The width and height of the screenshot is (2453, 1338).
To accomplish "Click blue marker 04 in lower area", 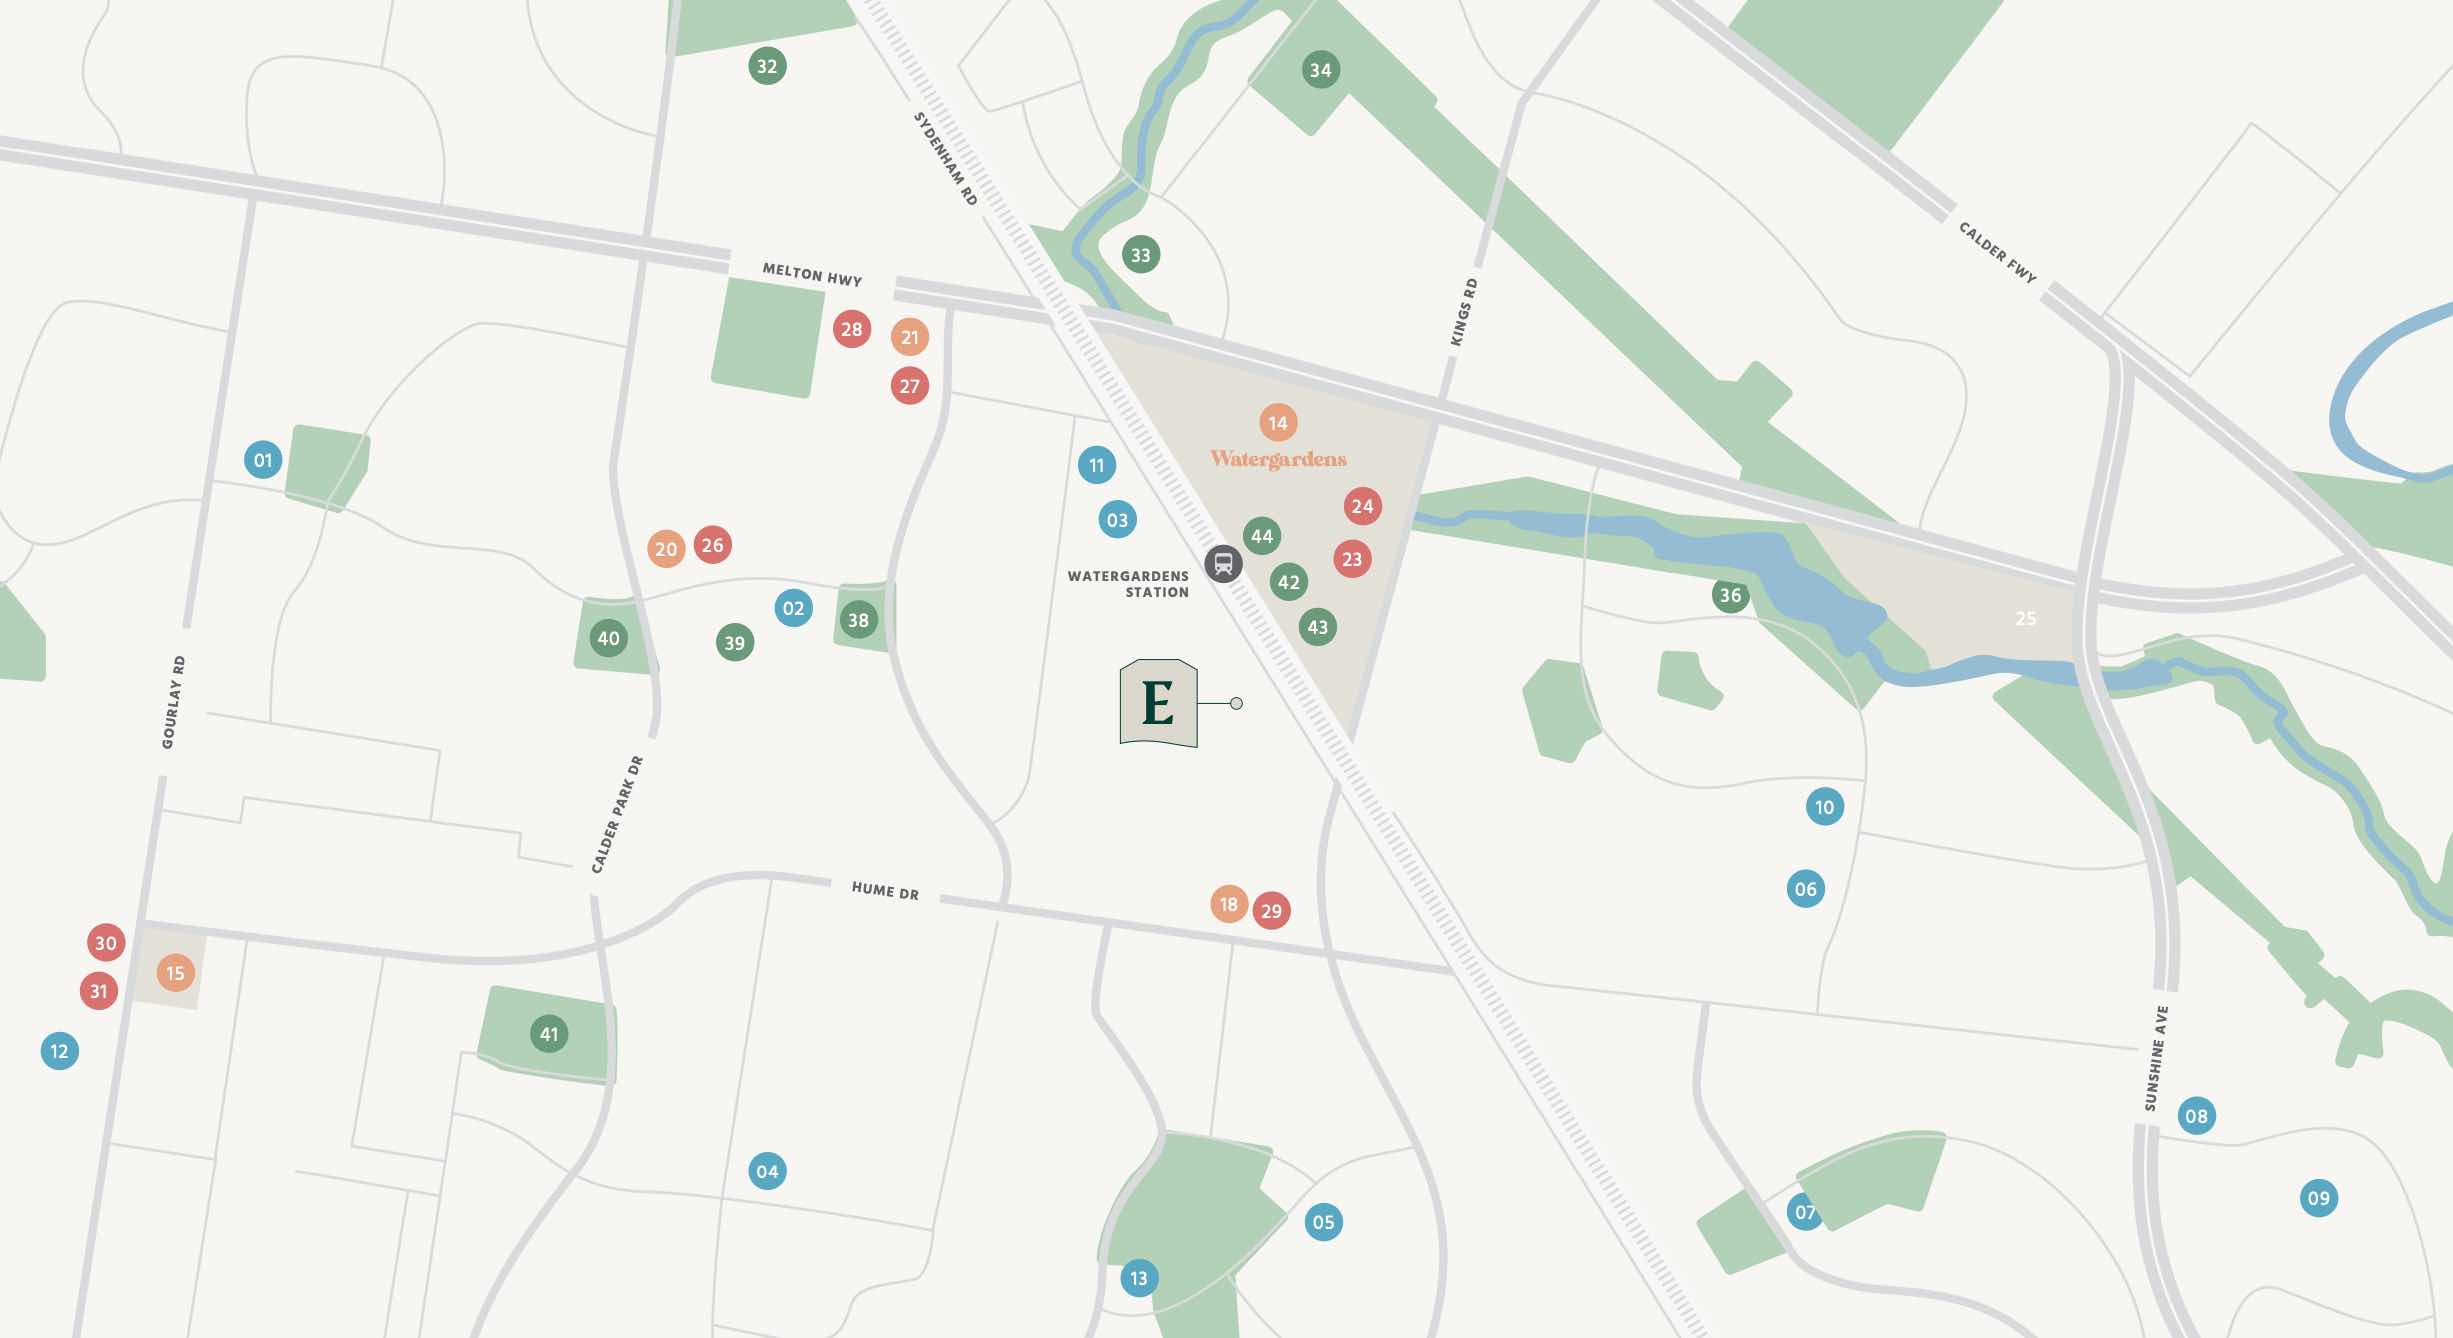I will click(767, 1171).
